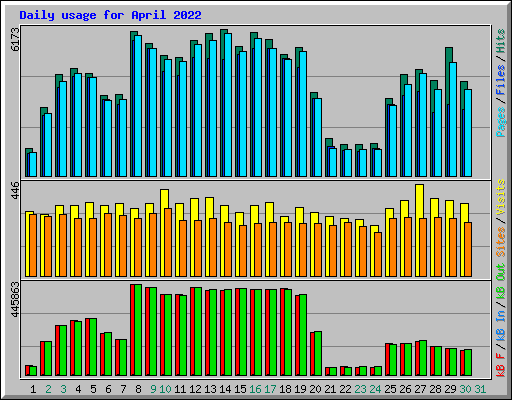The height and width of the screenshot is (400, 512).
Task: Click the 'Sites' legend label
Action: tap(500, 242)
